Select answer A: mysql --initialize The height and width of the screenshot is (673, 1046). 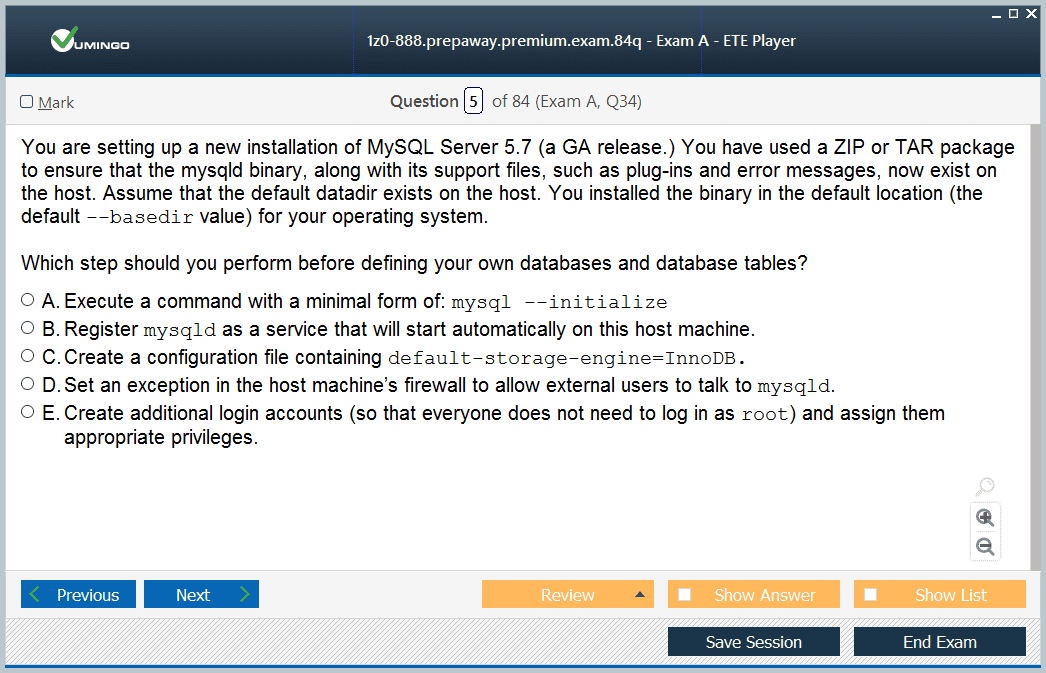(27, 300)
